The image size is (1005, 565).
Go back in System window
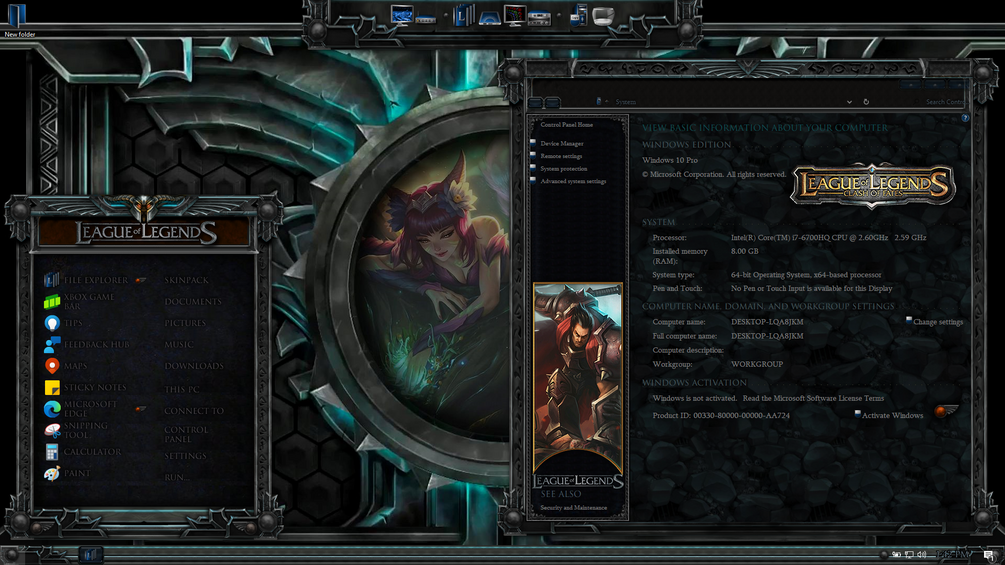point(536,102)
